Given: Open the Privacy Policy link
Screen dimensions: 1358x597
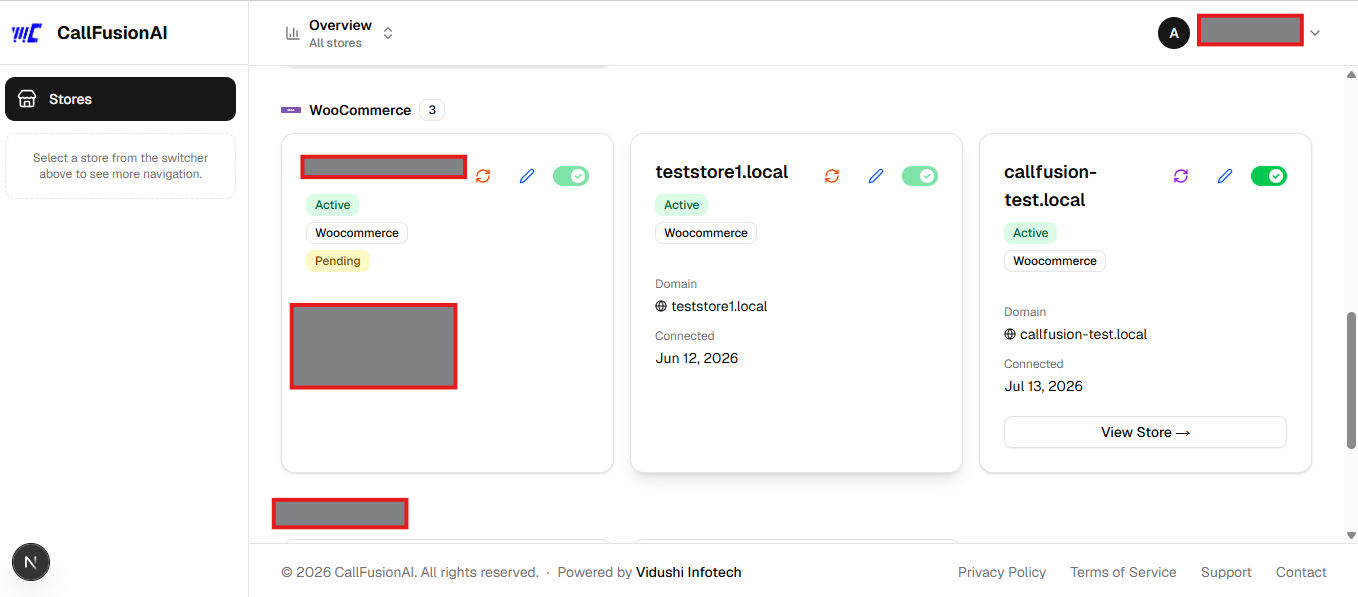Looking at the screenshot, I should 1002,572.
